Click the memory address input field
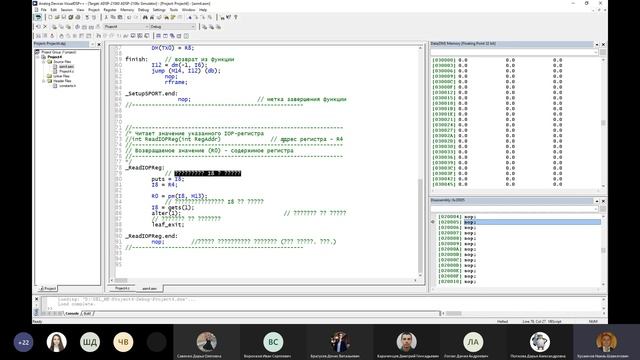 [x=514, y=52]
